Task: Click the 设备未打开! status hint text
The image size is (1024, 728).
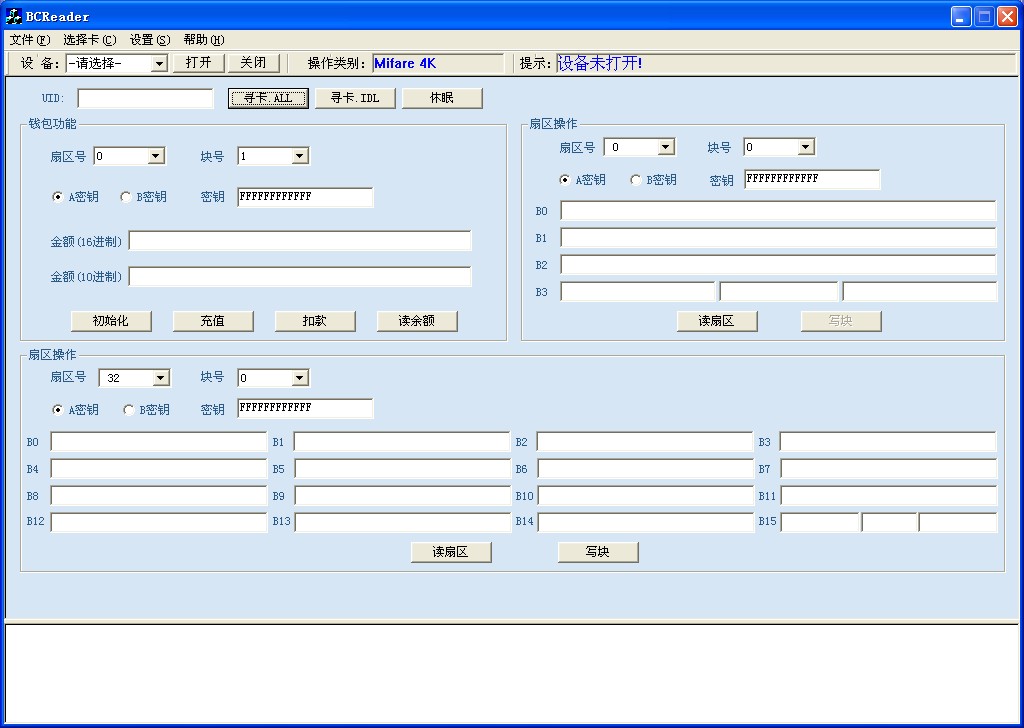Action: pos(600,63)
